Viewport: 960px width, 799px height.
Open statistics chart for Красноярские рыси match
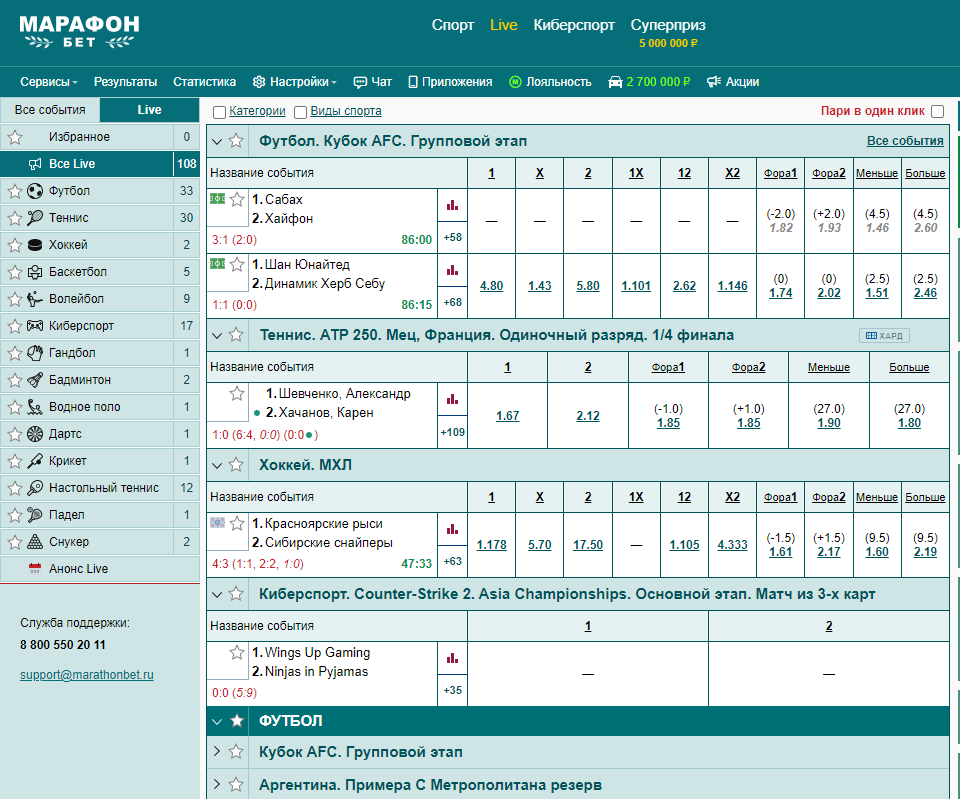click(452, 529)
